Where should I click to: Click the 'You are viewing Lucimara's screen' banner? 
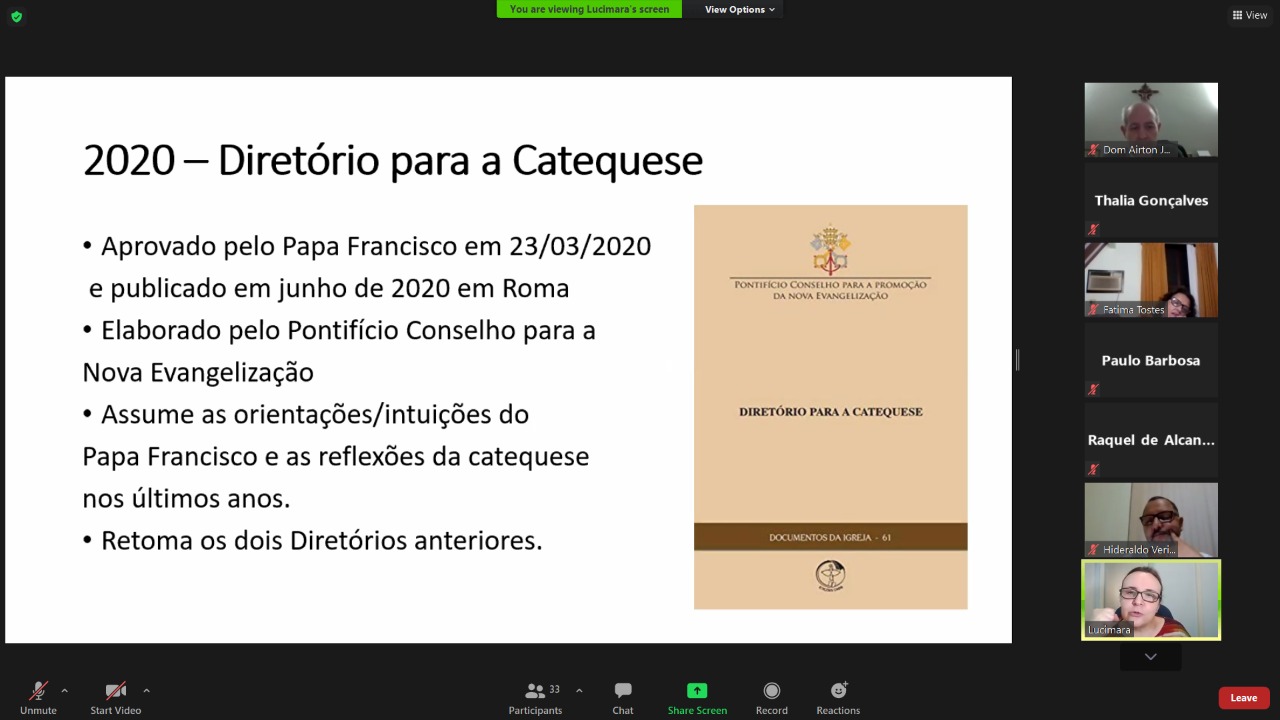tap(589, 9)
